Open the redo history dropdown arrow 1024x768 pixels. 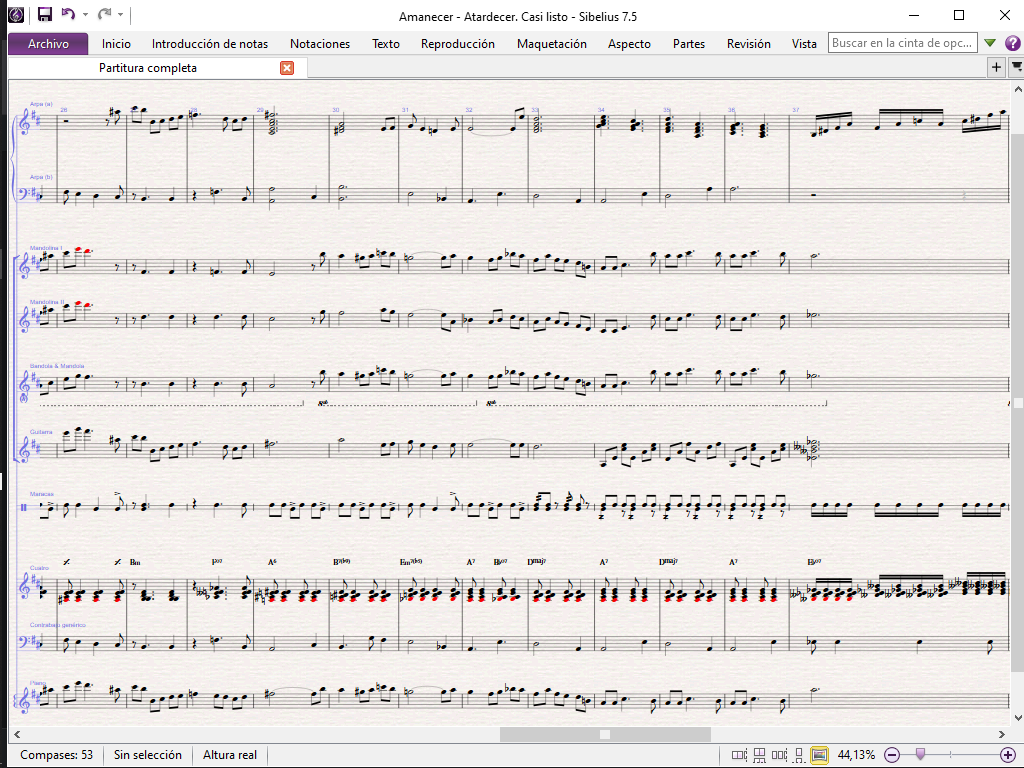pos(121,14)
